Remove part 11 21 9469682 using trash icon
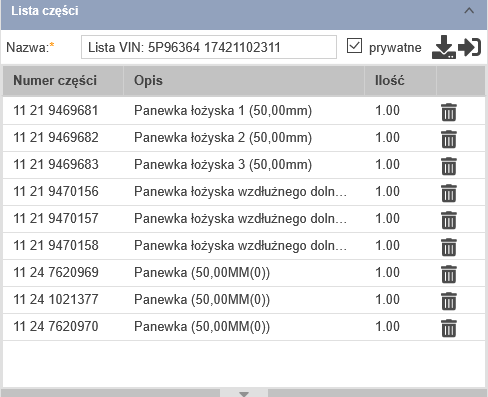 tap(449, 139)
